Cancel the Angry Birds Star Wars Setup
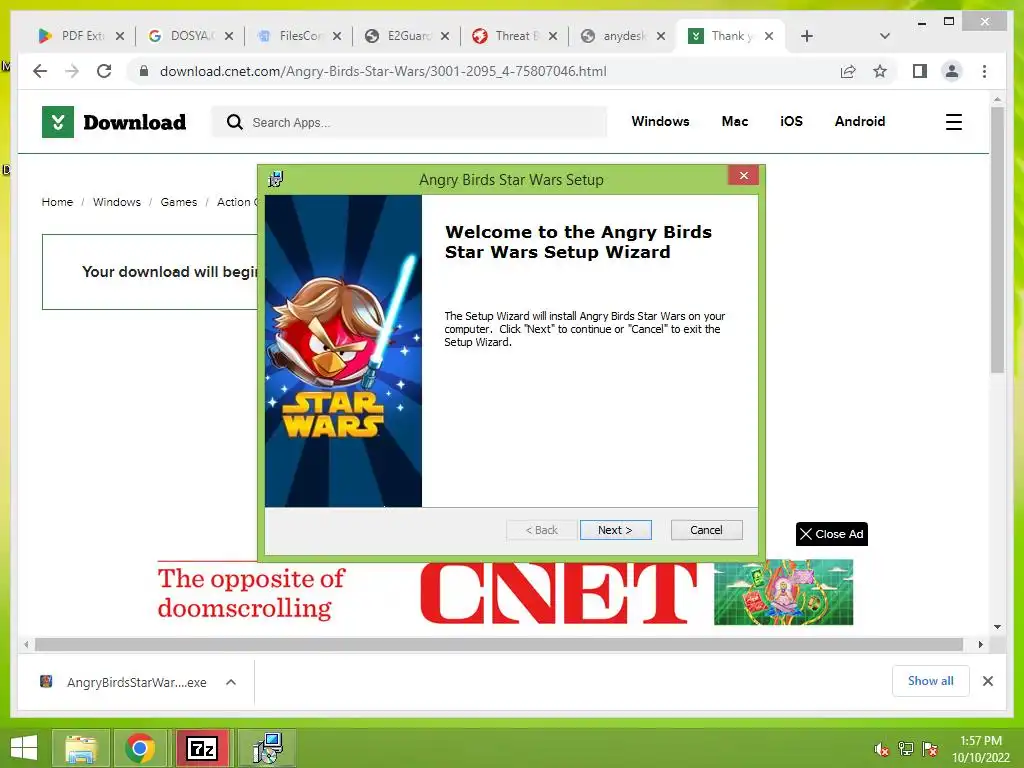The height and width of the screenshot is (768, 1024). pos(706,530)
